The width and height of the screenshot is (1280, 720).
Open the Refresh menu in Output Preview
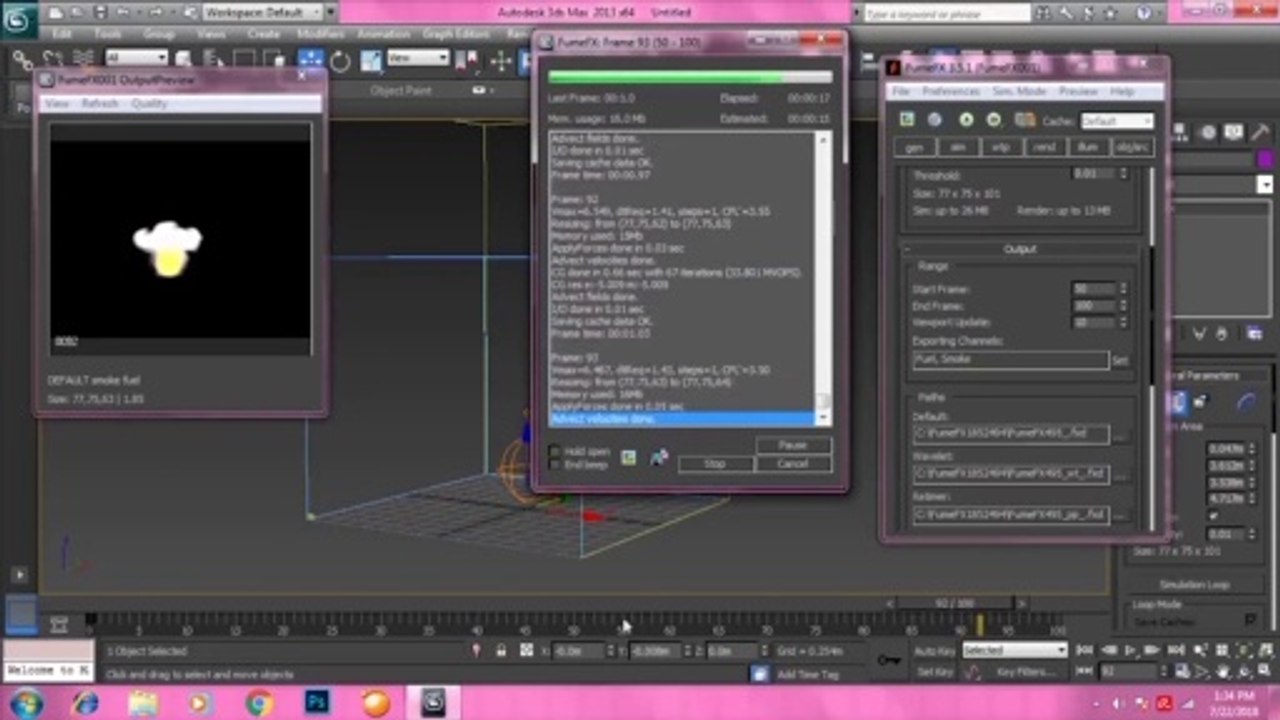pos(99,104)
